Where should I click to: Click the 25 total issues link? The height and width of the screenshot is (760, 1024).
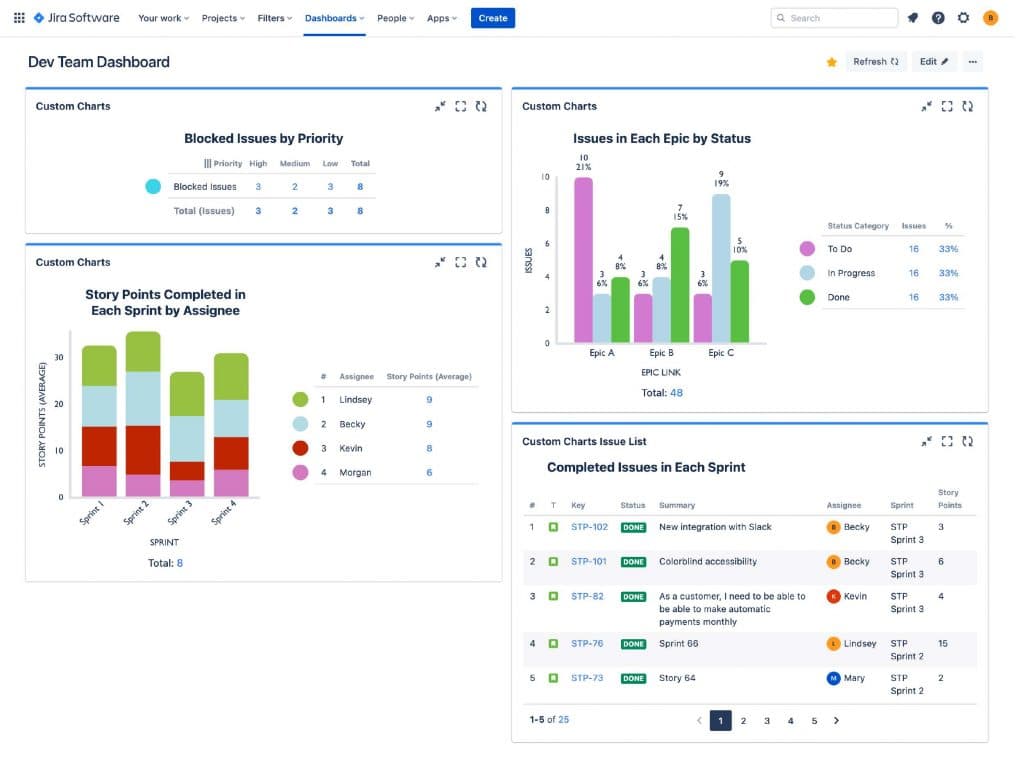(564, 720)
